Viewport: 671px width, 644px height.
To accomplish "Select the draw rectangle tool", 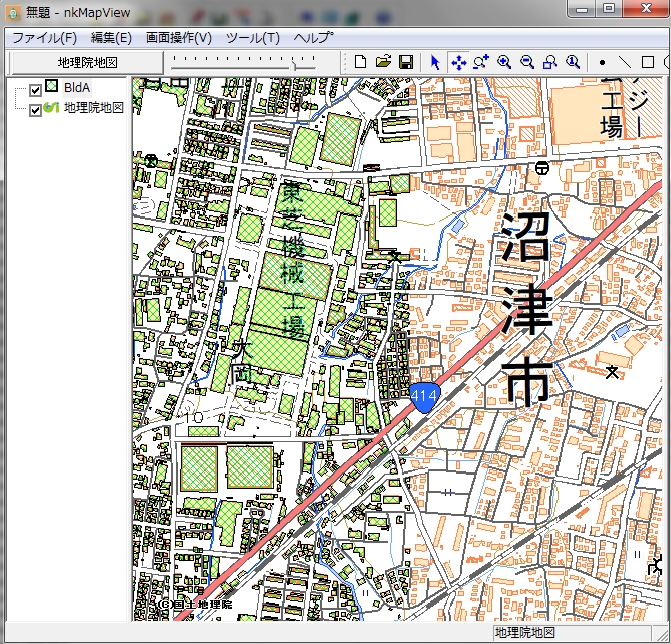I will click(x=648, y=62).
